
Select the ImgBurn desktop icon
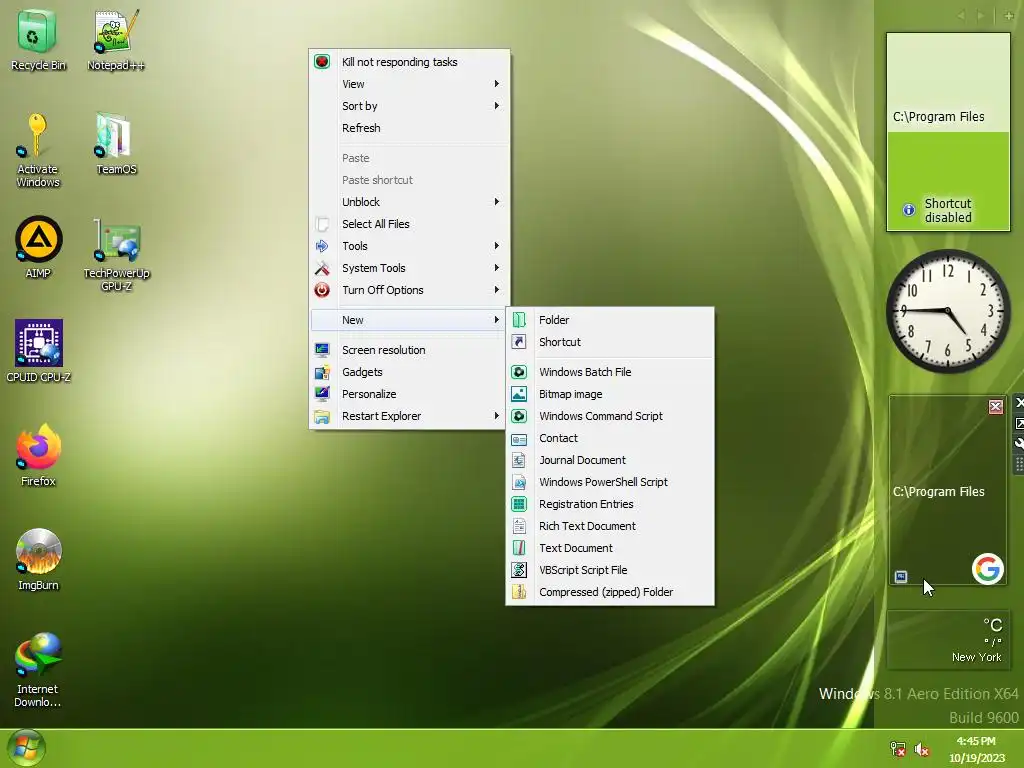(39, 559)
